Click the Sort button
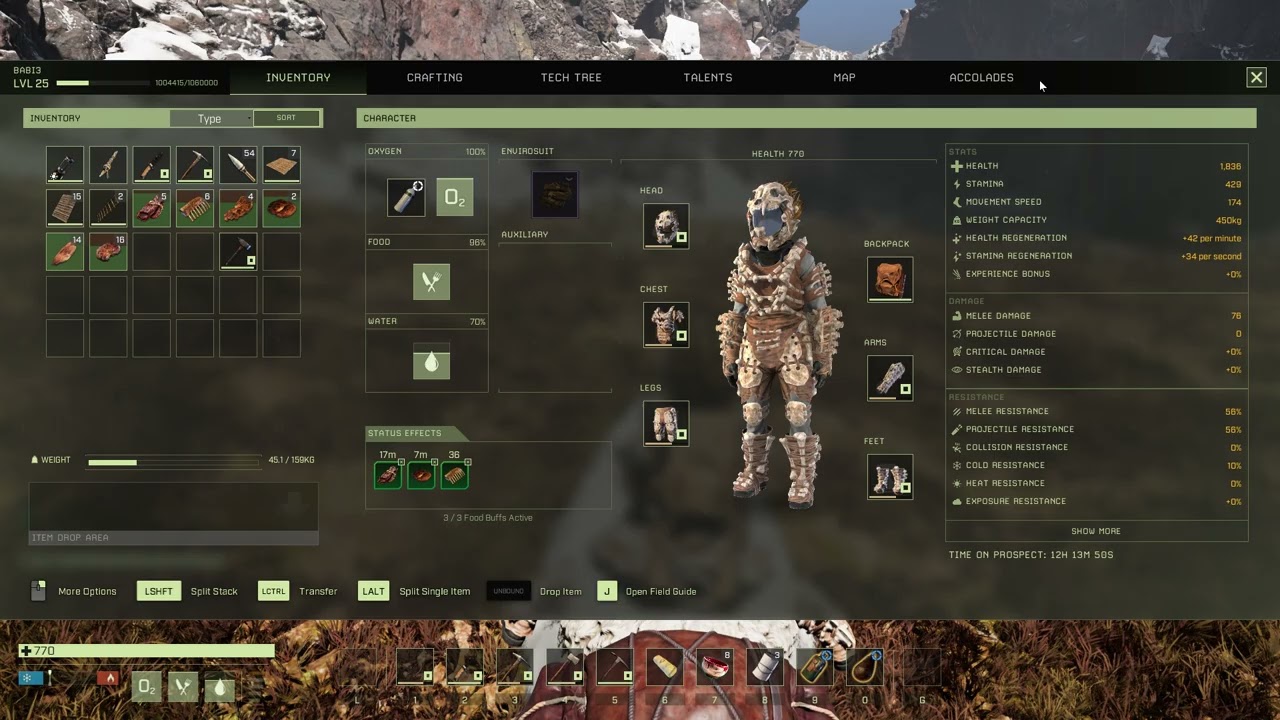 [286, 118]
